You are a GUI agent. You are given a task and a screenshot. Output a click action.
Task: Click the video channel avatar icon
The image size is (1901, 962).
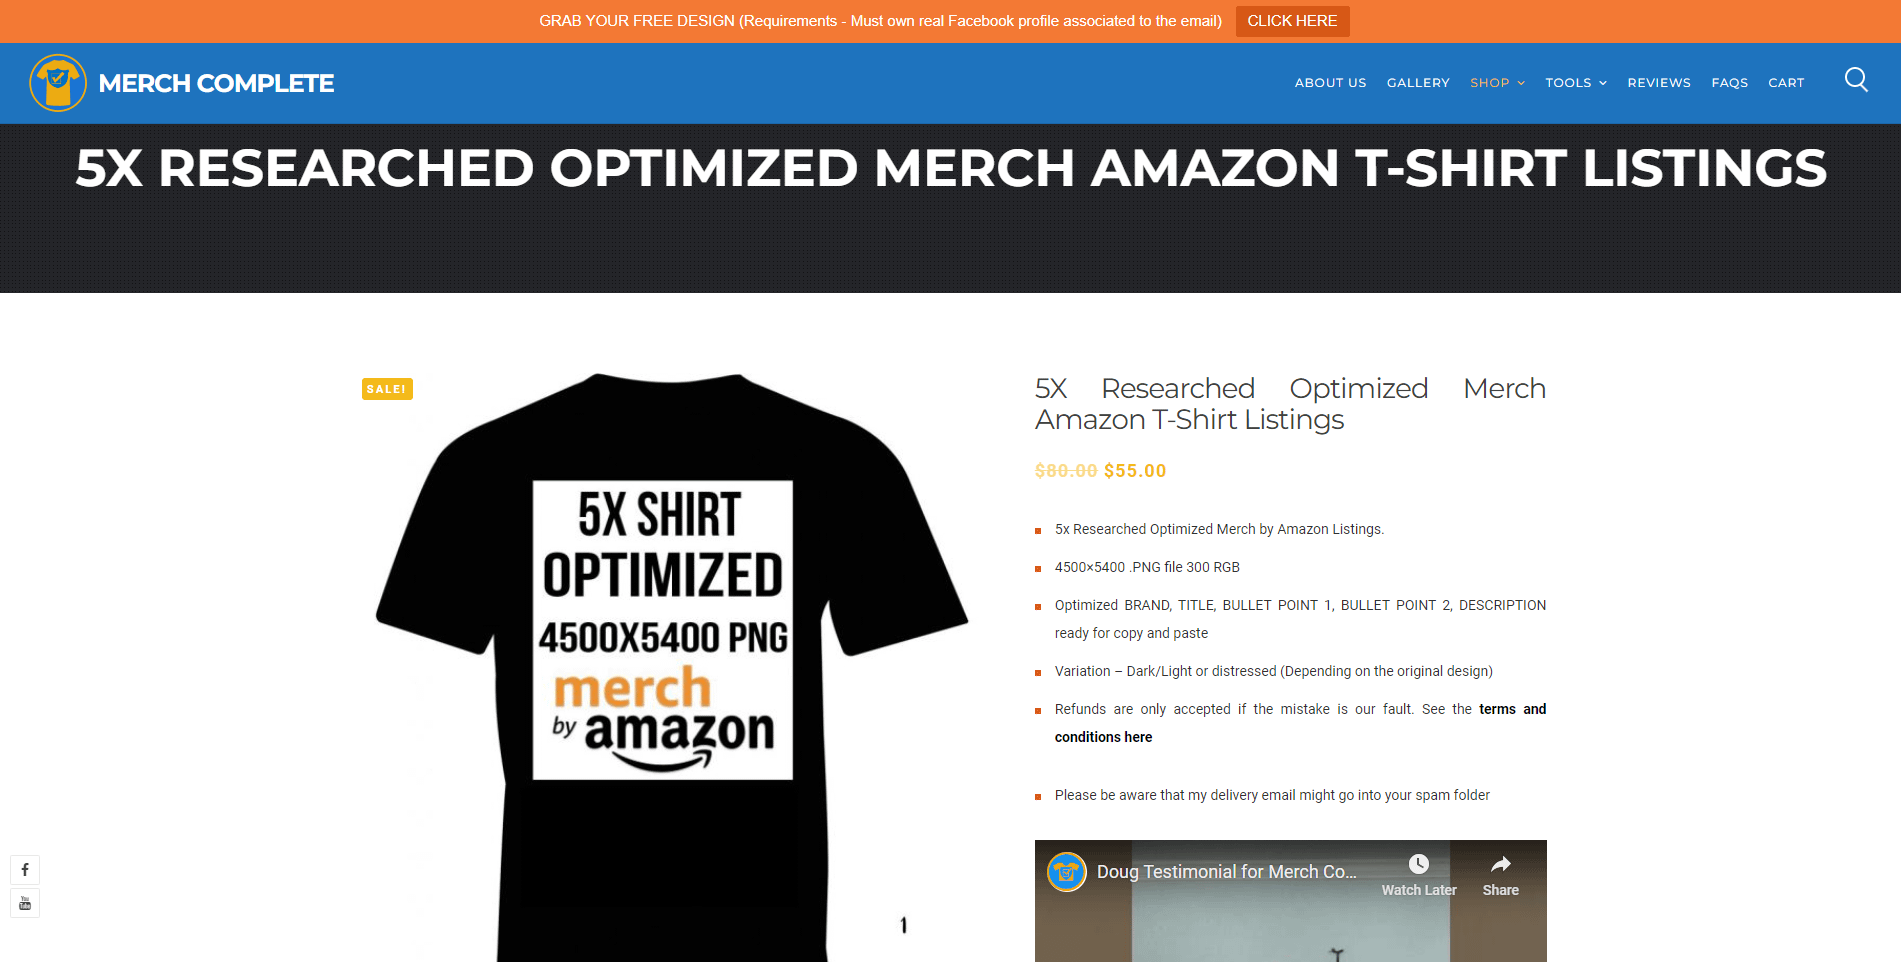click(1067, 872)
